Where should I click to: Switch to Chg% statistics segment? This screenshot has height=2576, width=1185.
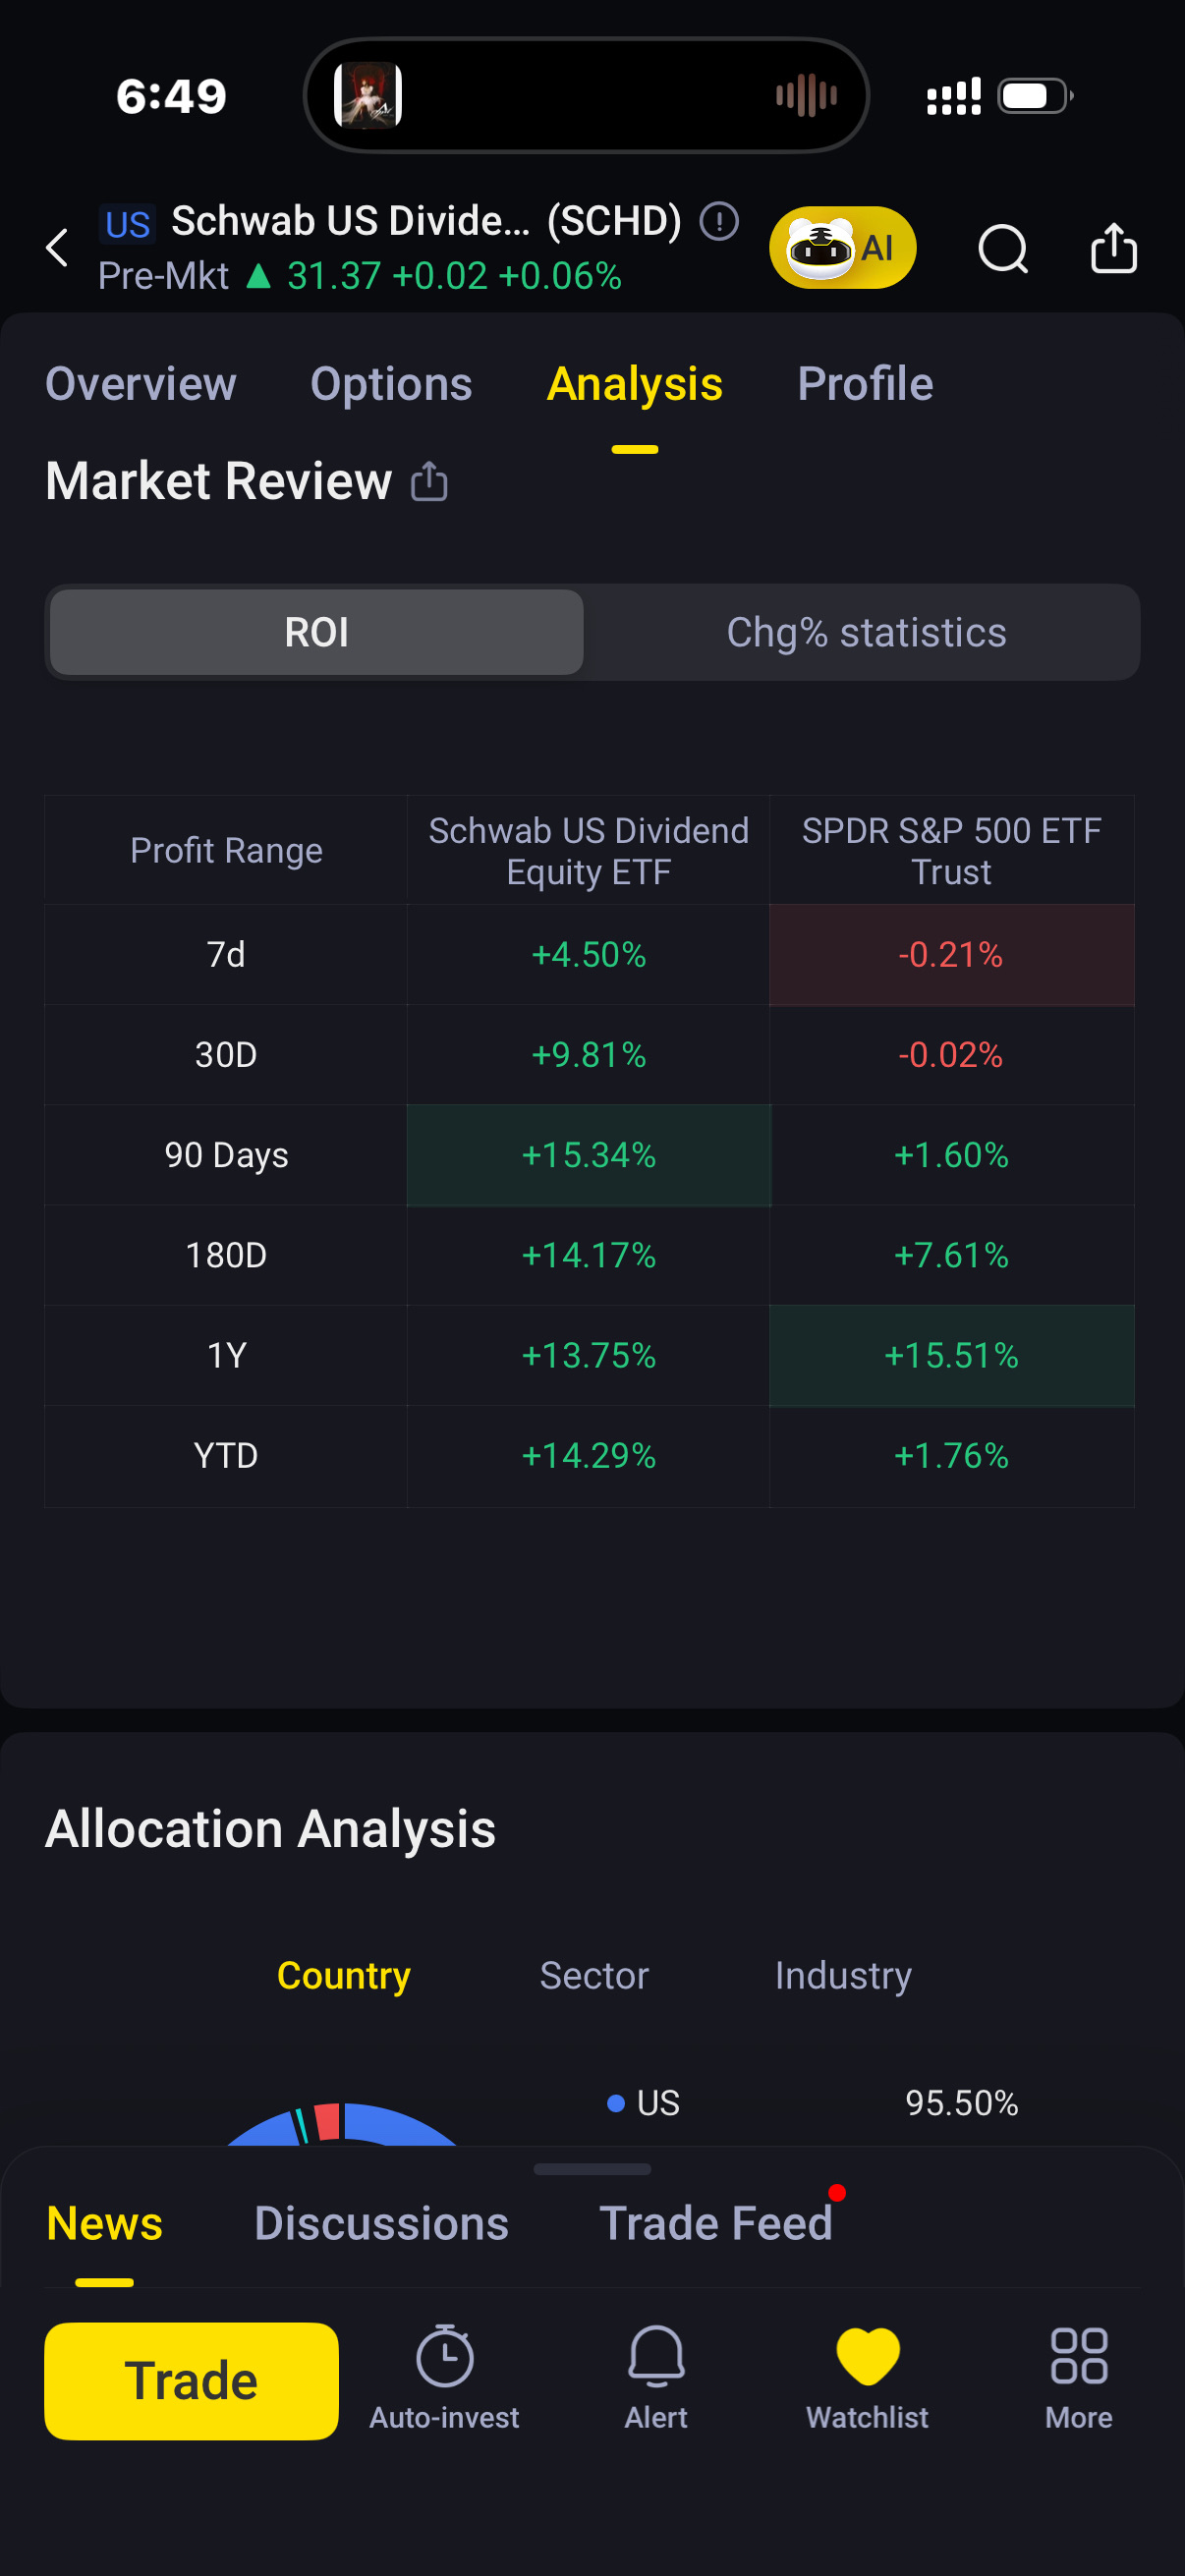pyautogui.click(x=865, y=632)
